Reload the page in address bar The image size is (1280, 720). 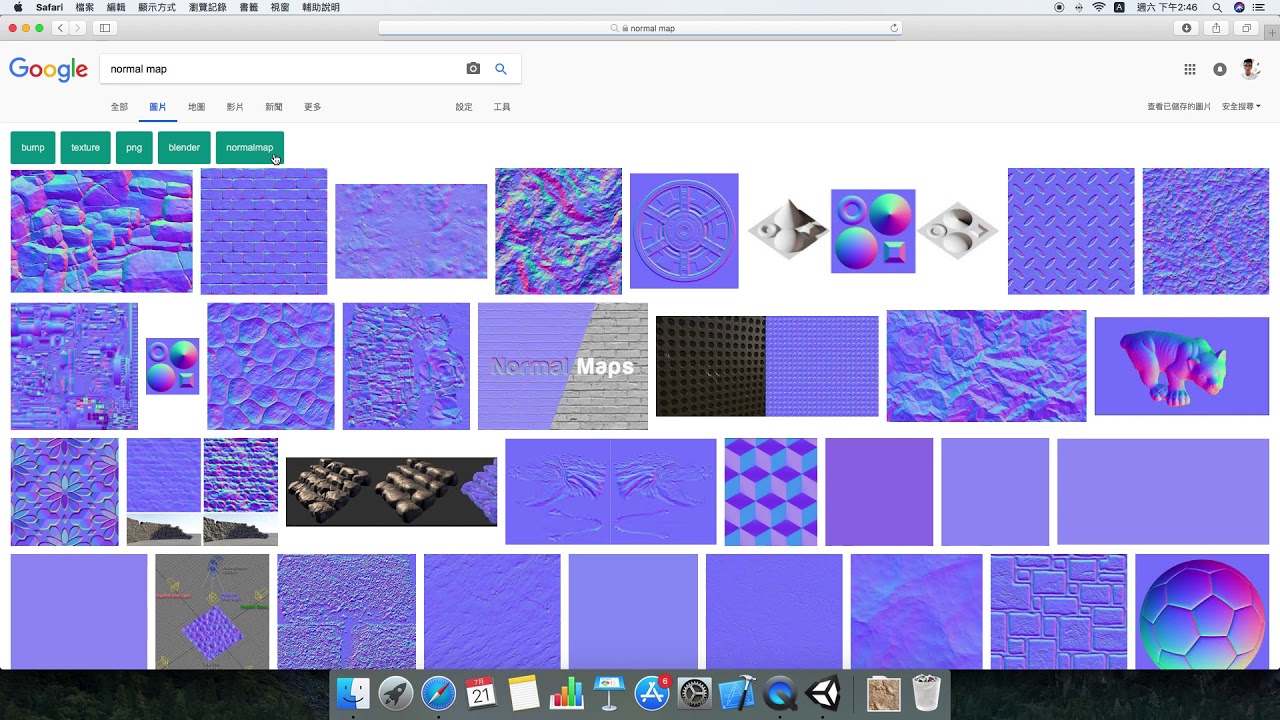pos(893,28)
